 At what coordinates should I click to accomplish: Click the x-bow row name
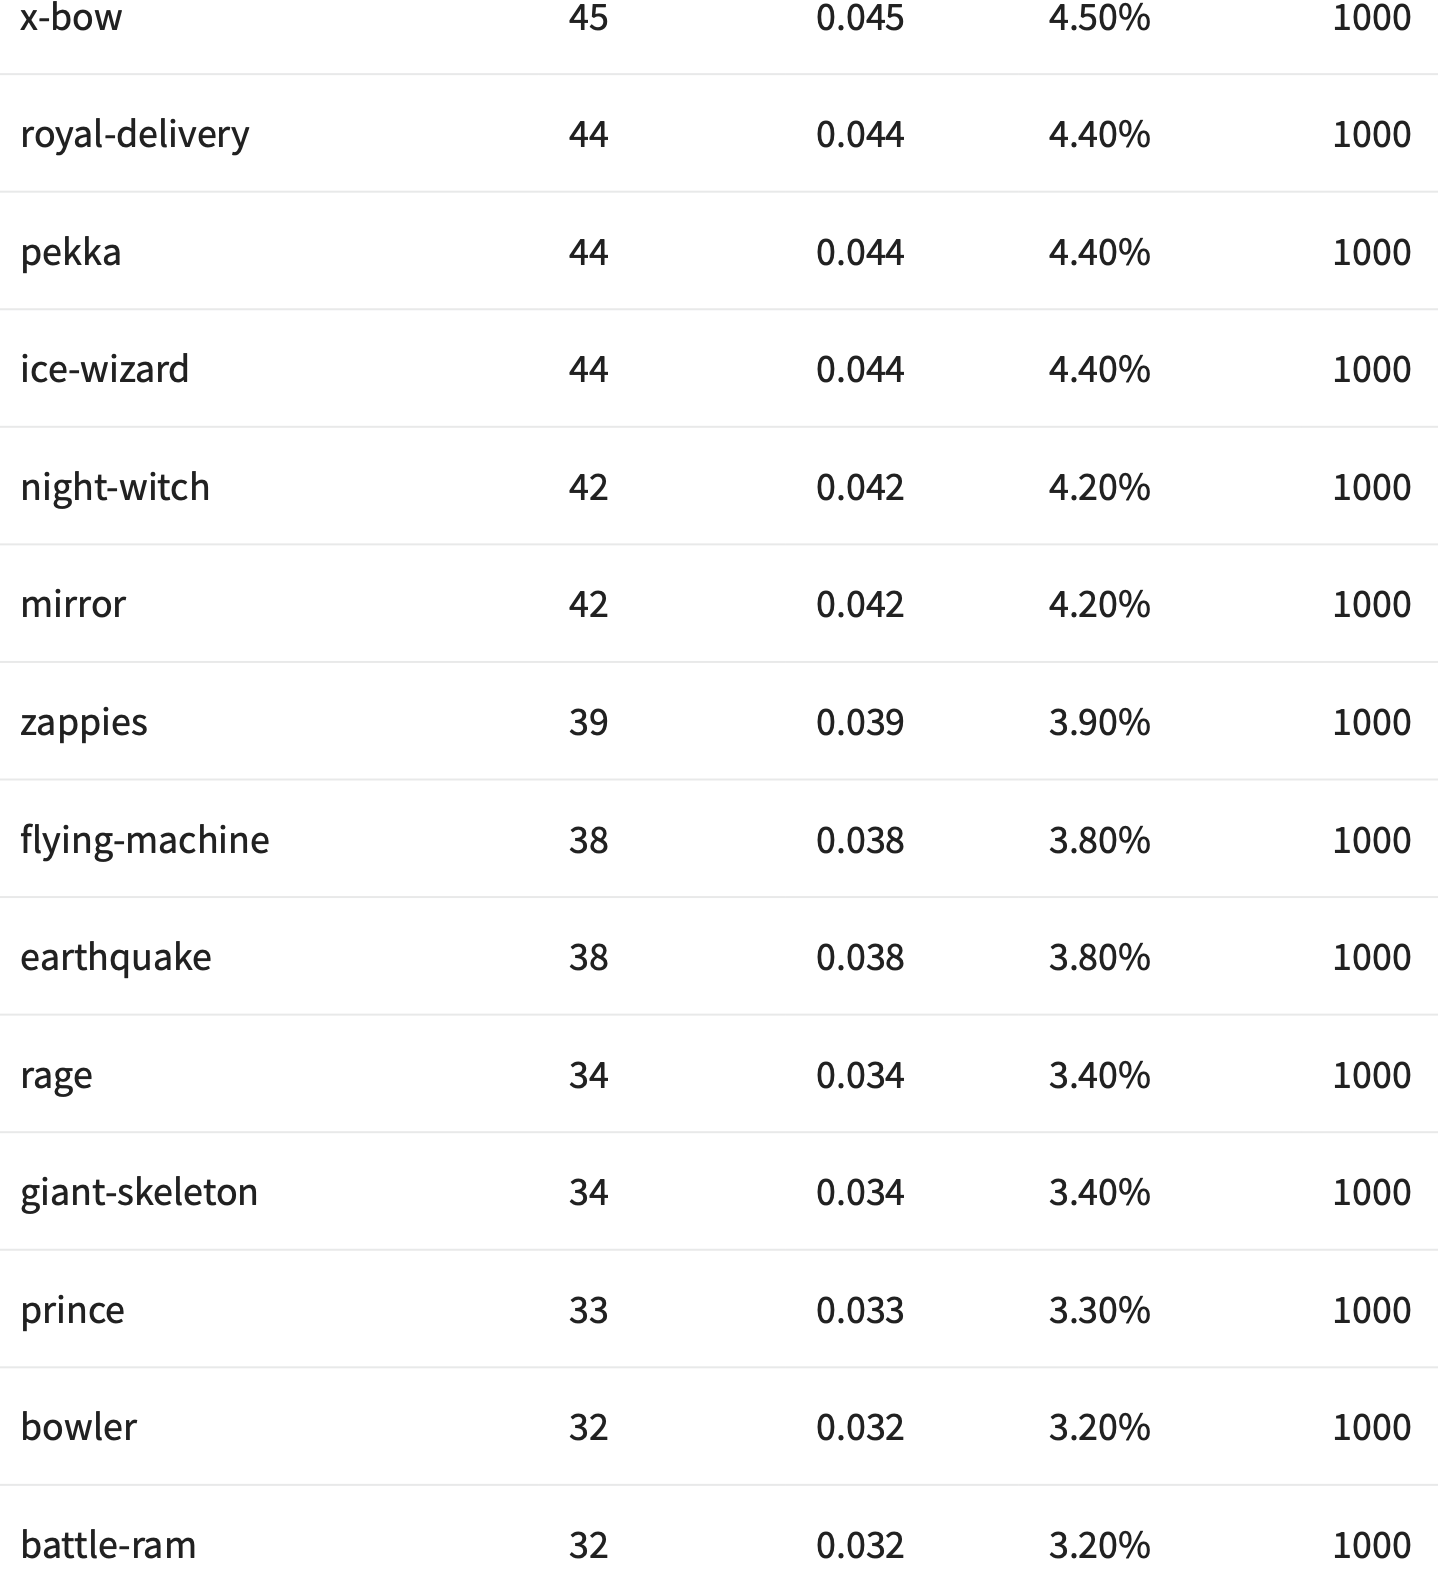71,17
